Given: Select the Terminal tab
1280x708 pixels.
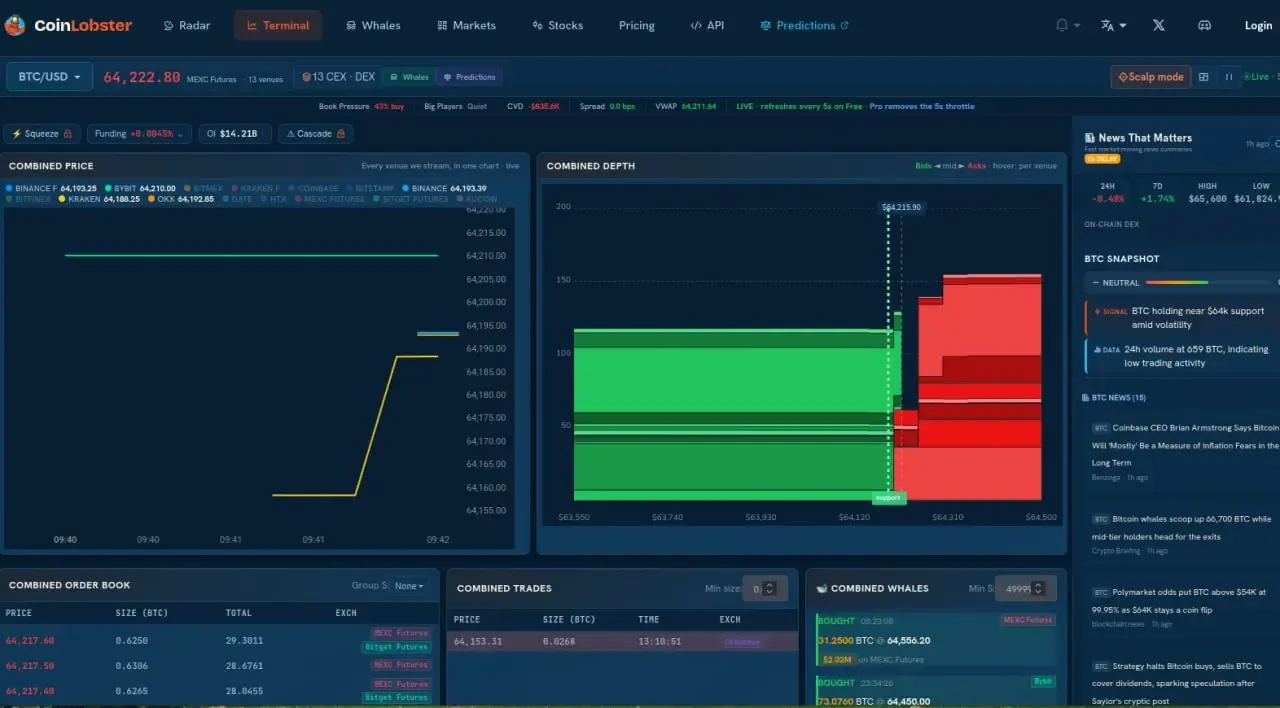Looking at the screenshot, I should tap(278, 25).
